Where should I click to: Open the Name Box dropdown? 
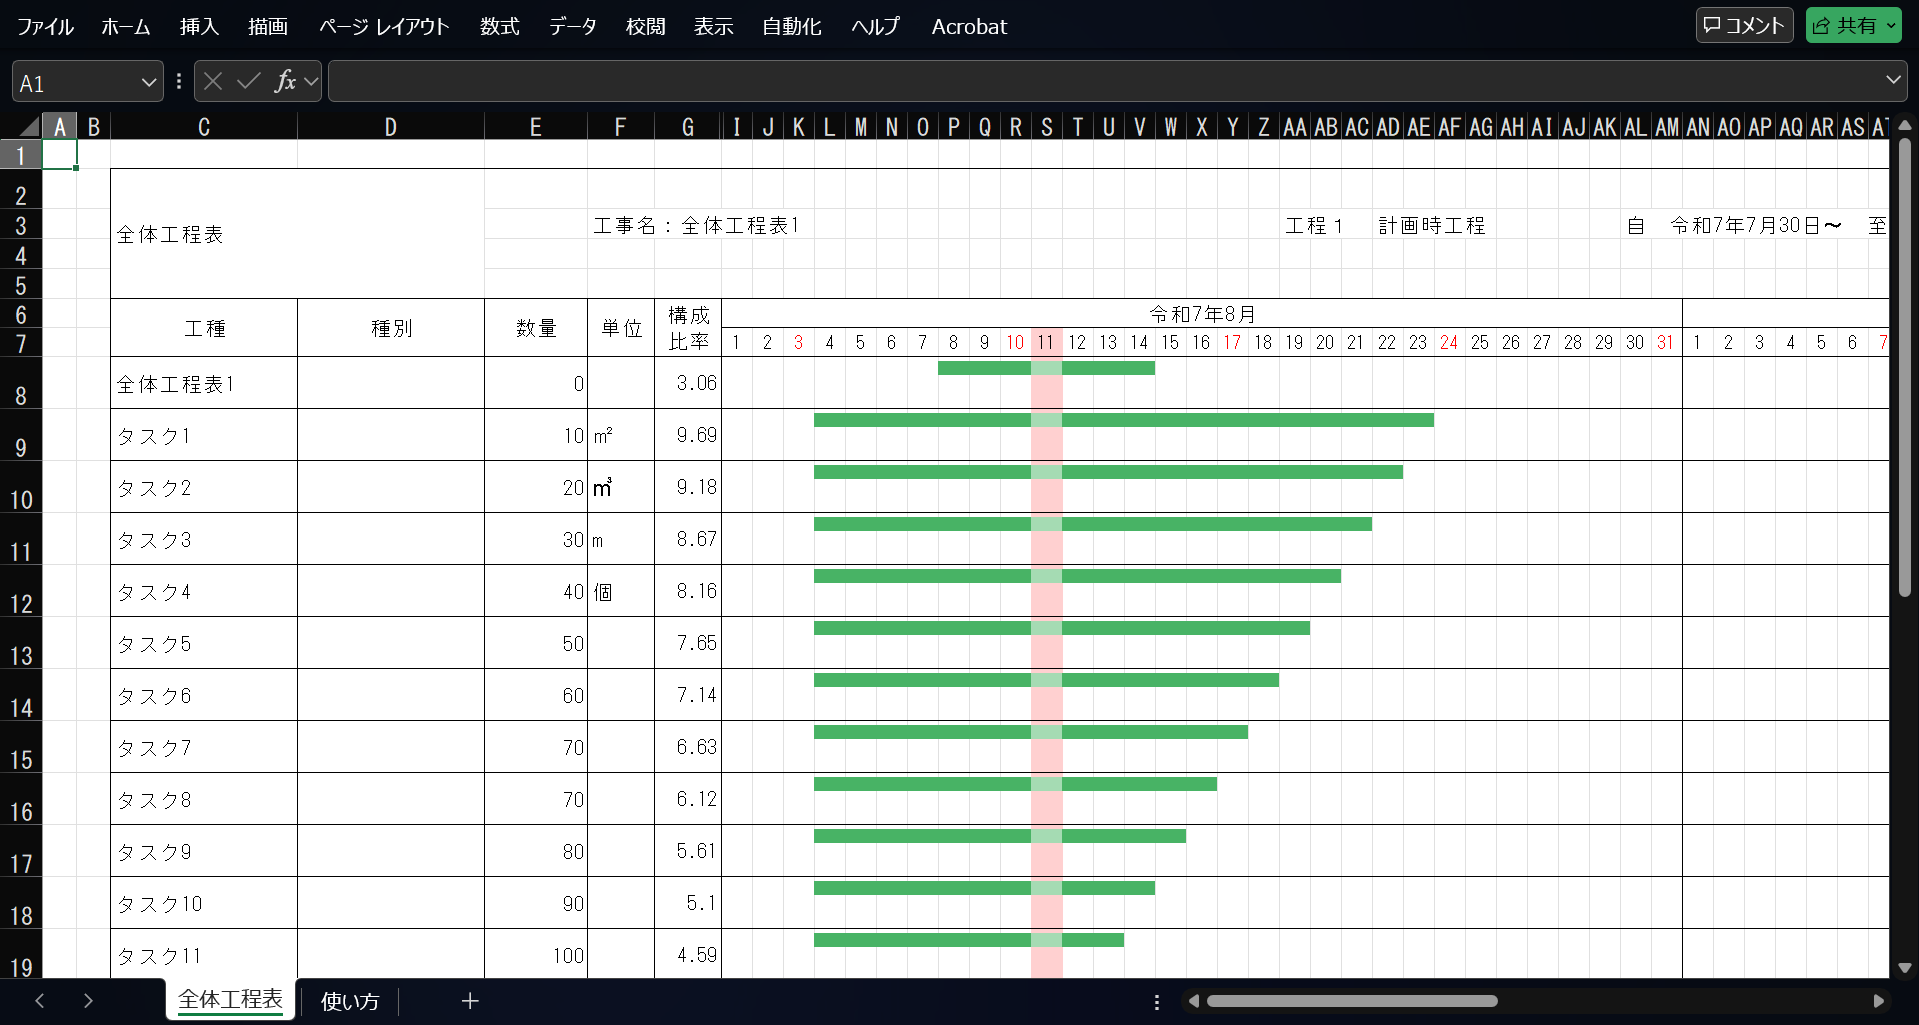pos(148,81)
